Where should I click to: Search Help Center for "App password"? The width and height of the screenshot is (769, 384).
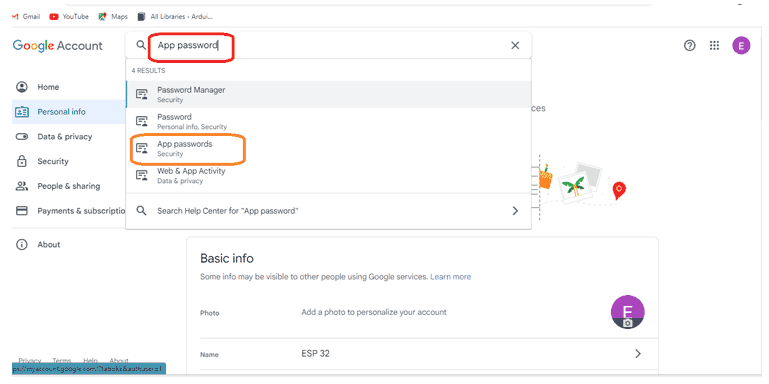click(x=329, y=211)
